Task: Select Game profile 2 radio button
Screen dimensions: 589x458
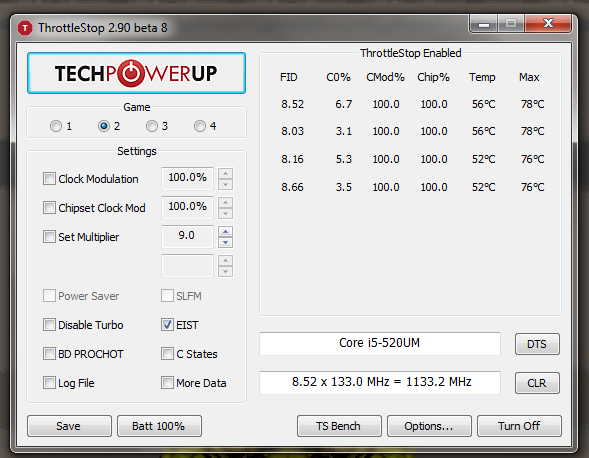Action: point(104,126)
